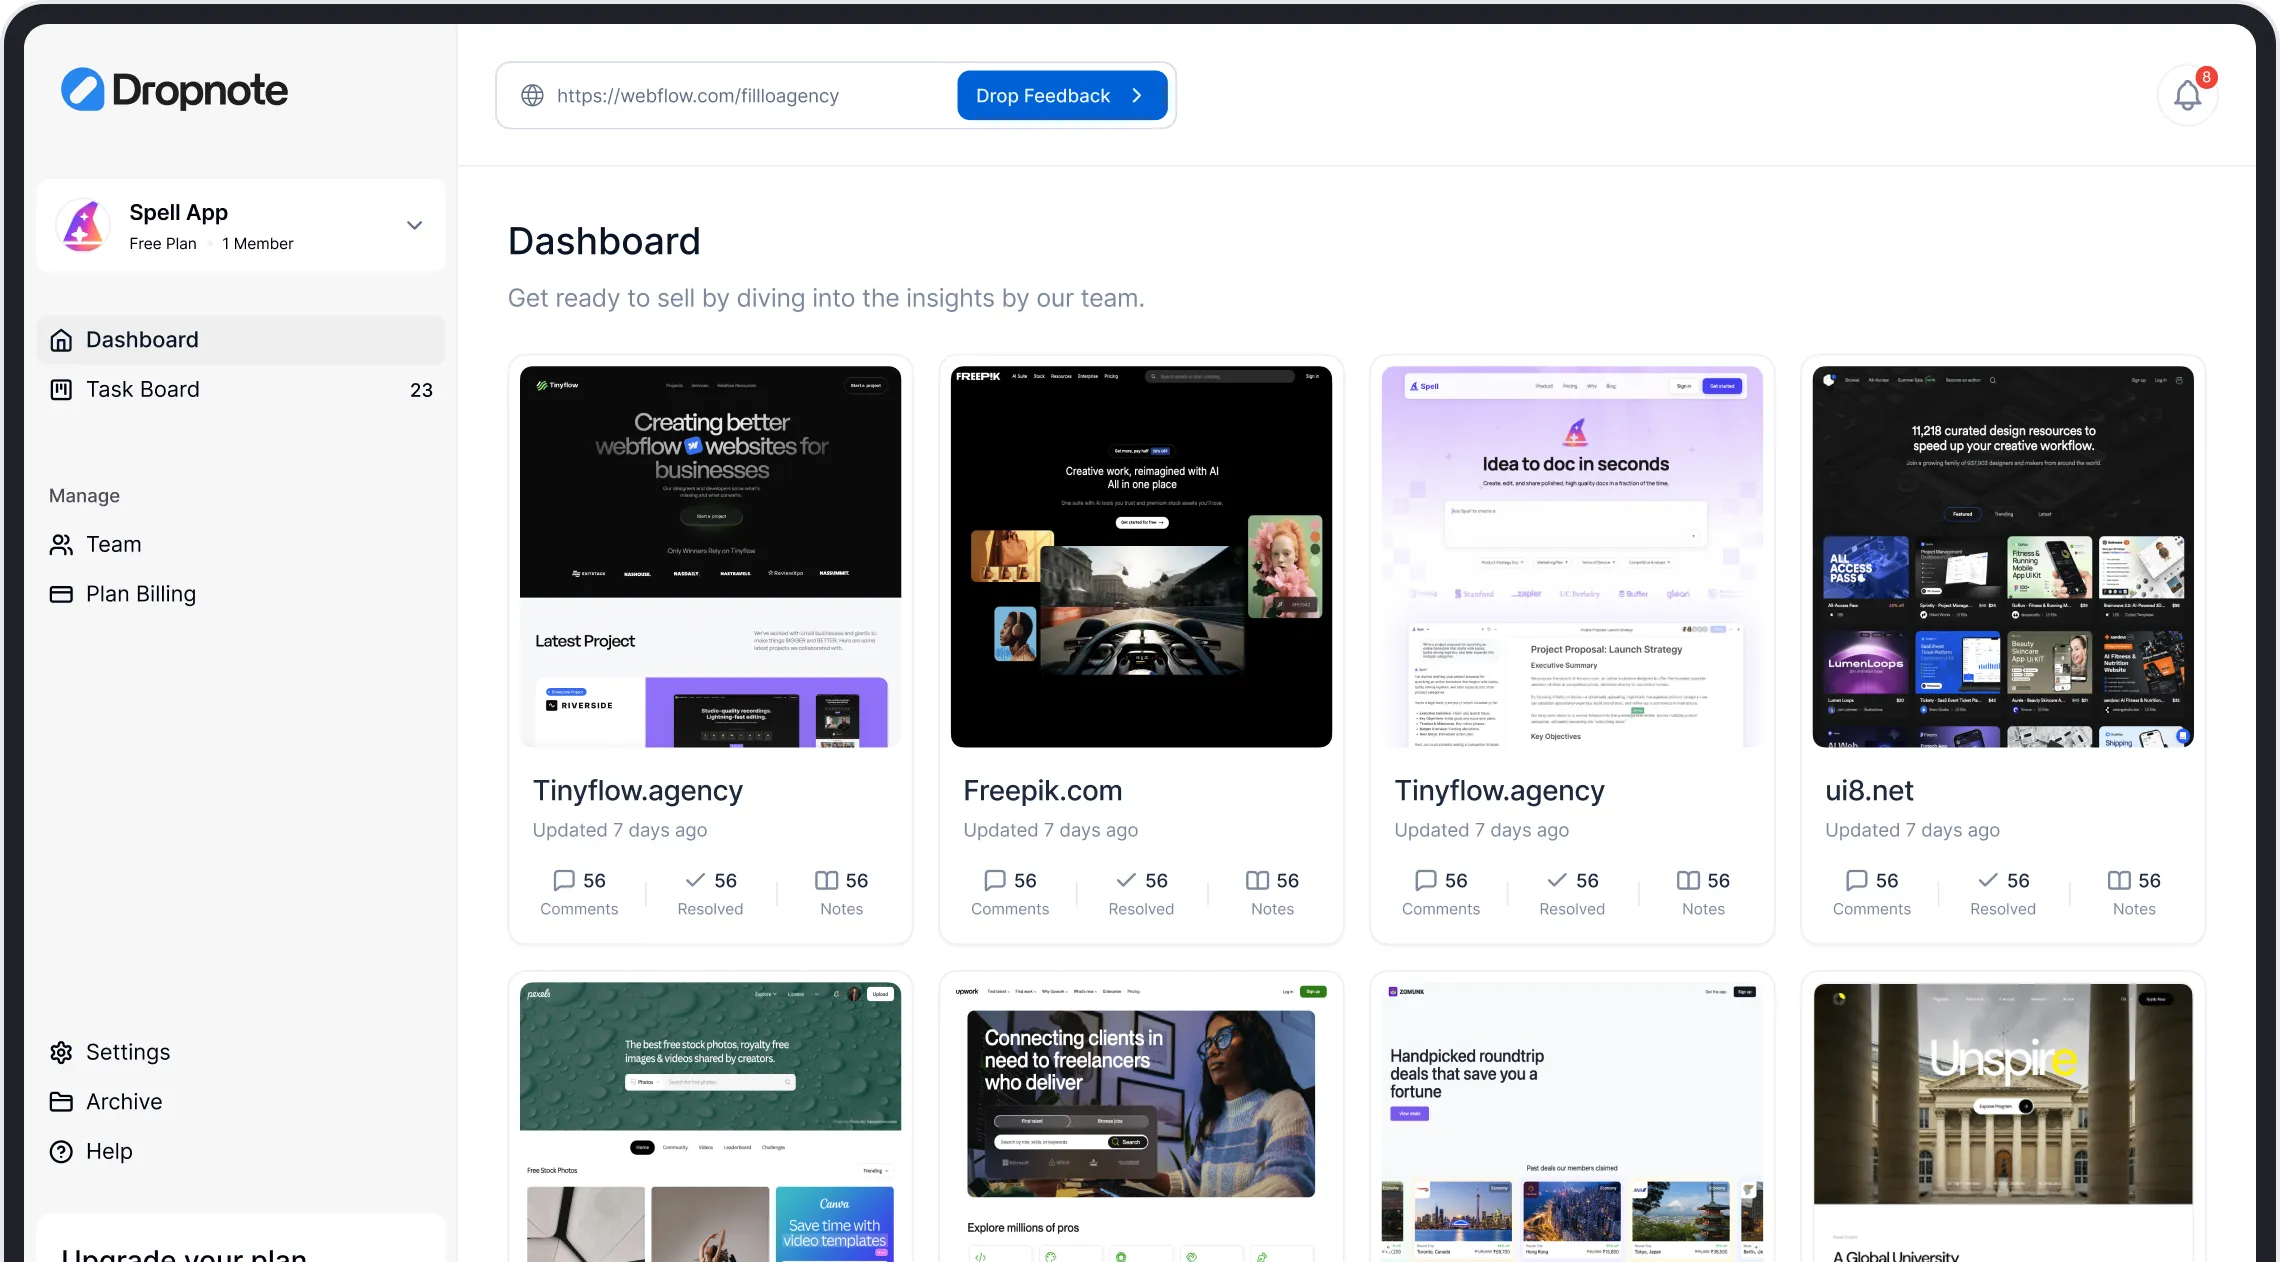Select the Dashboard home icon in sidebar

(61, 340)
